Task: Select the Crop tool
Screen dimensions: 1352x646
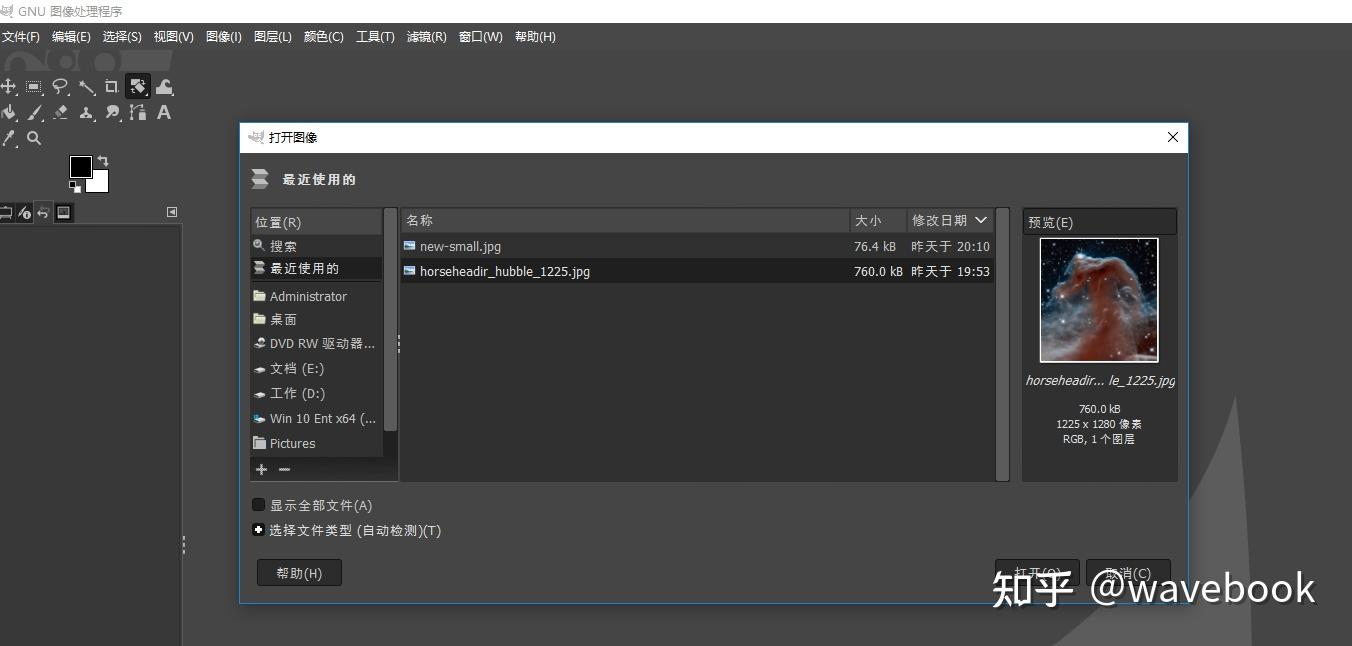Action: (111, 86)
